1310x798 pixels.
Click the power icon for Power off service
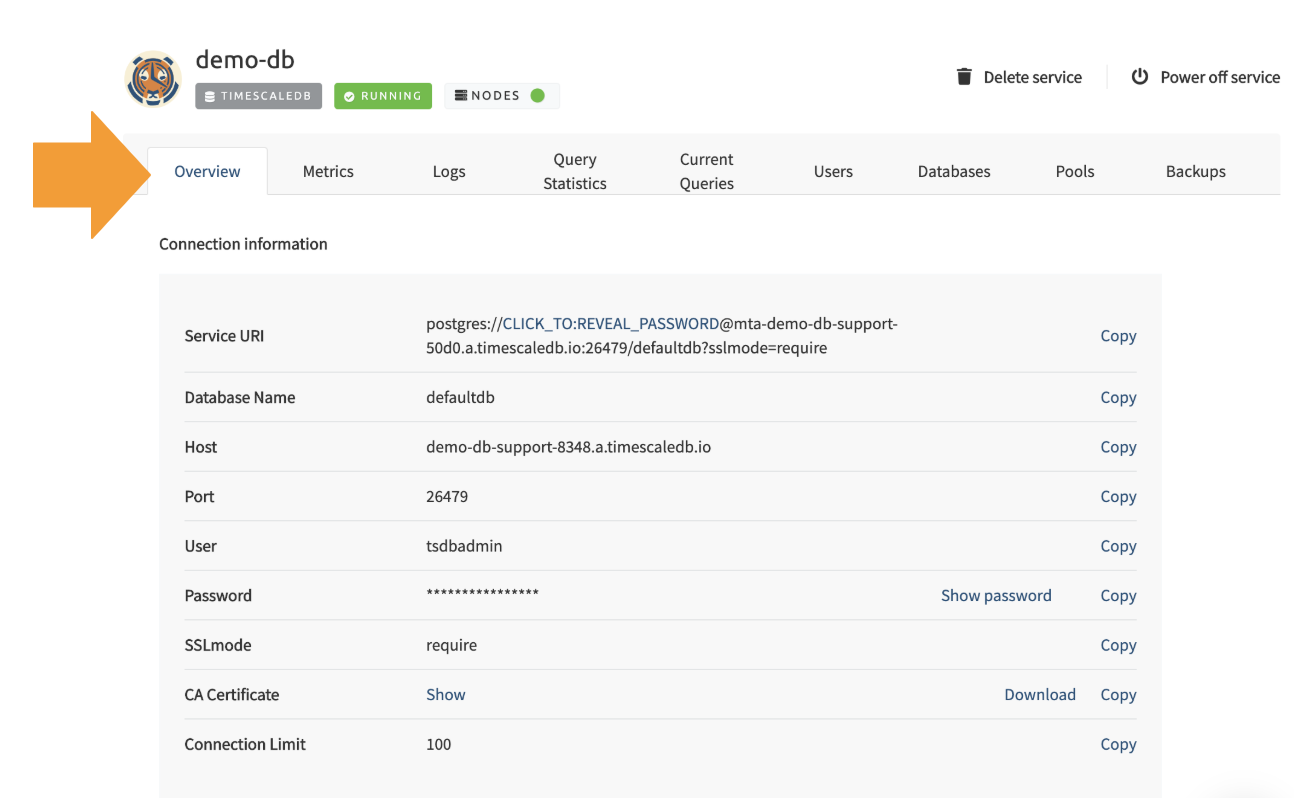click(1139, 77)
